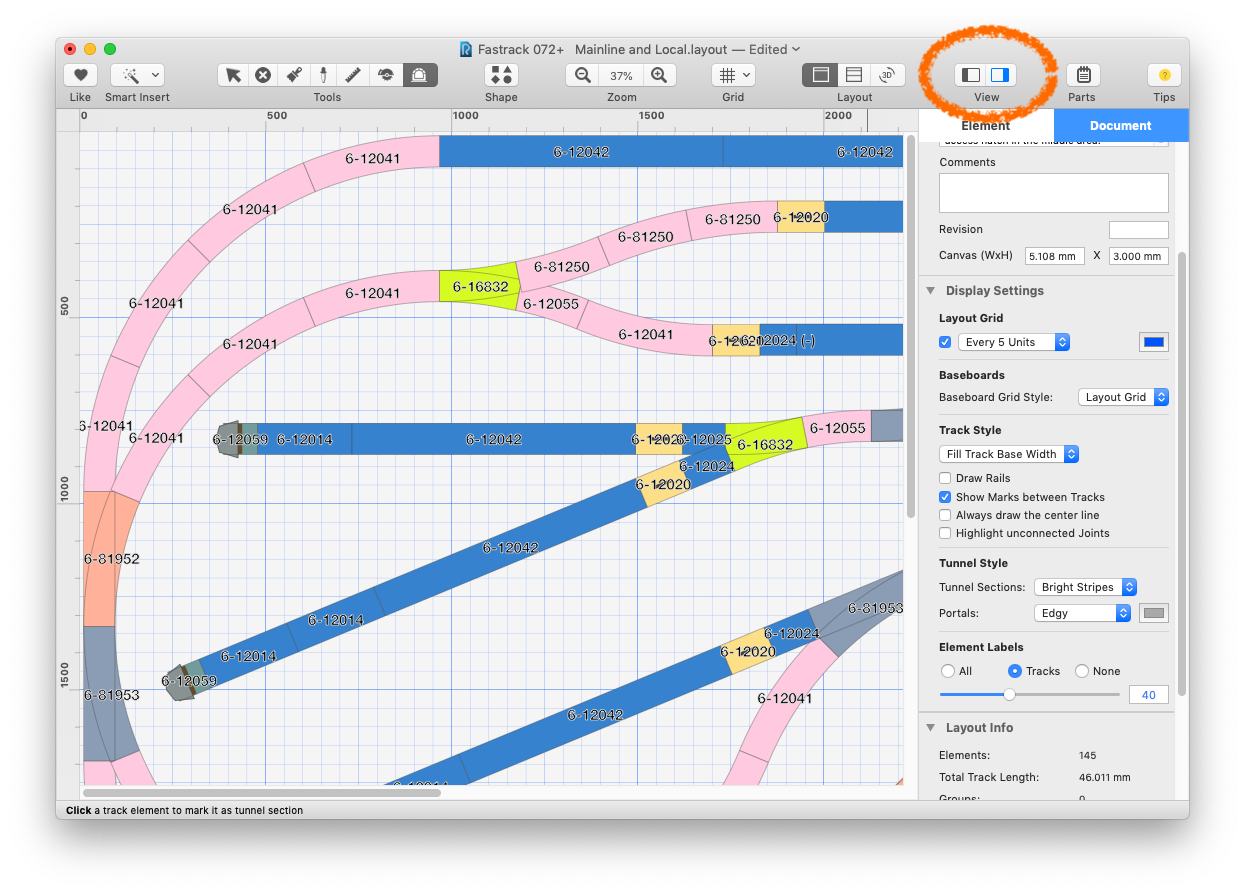
Task: Open the Fill Track Base Width dropdown
Action: point(1008,454)
